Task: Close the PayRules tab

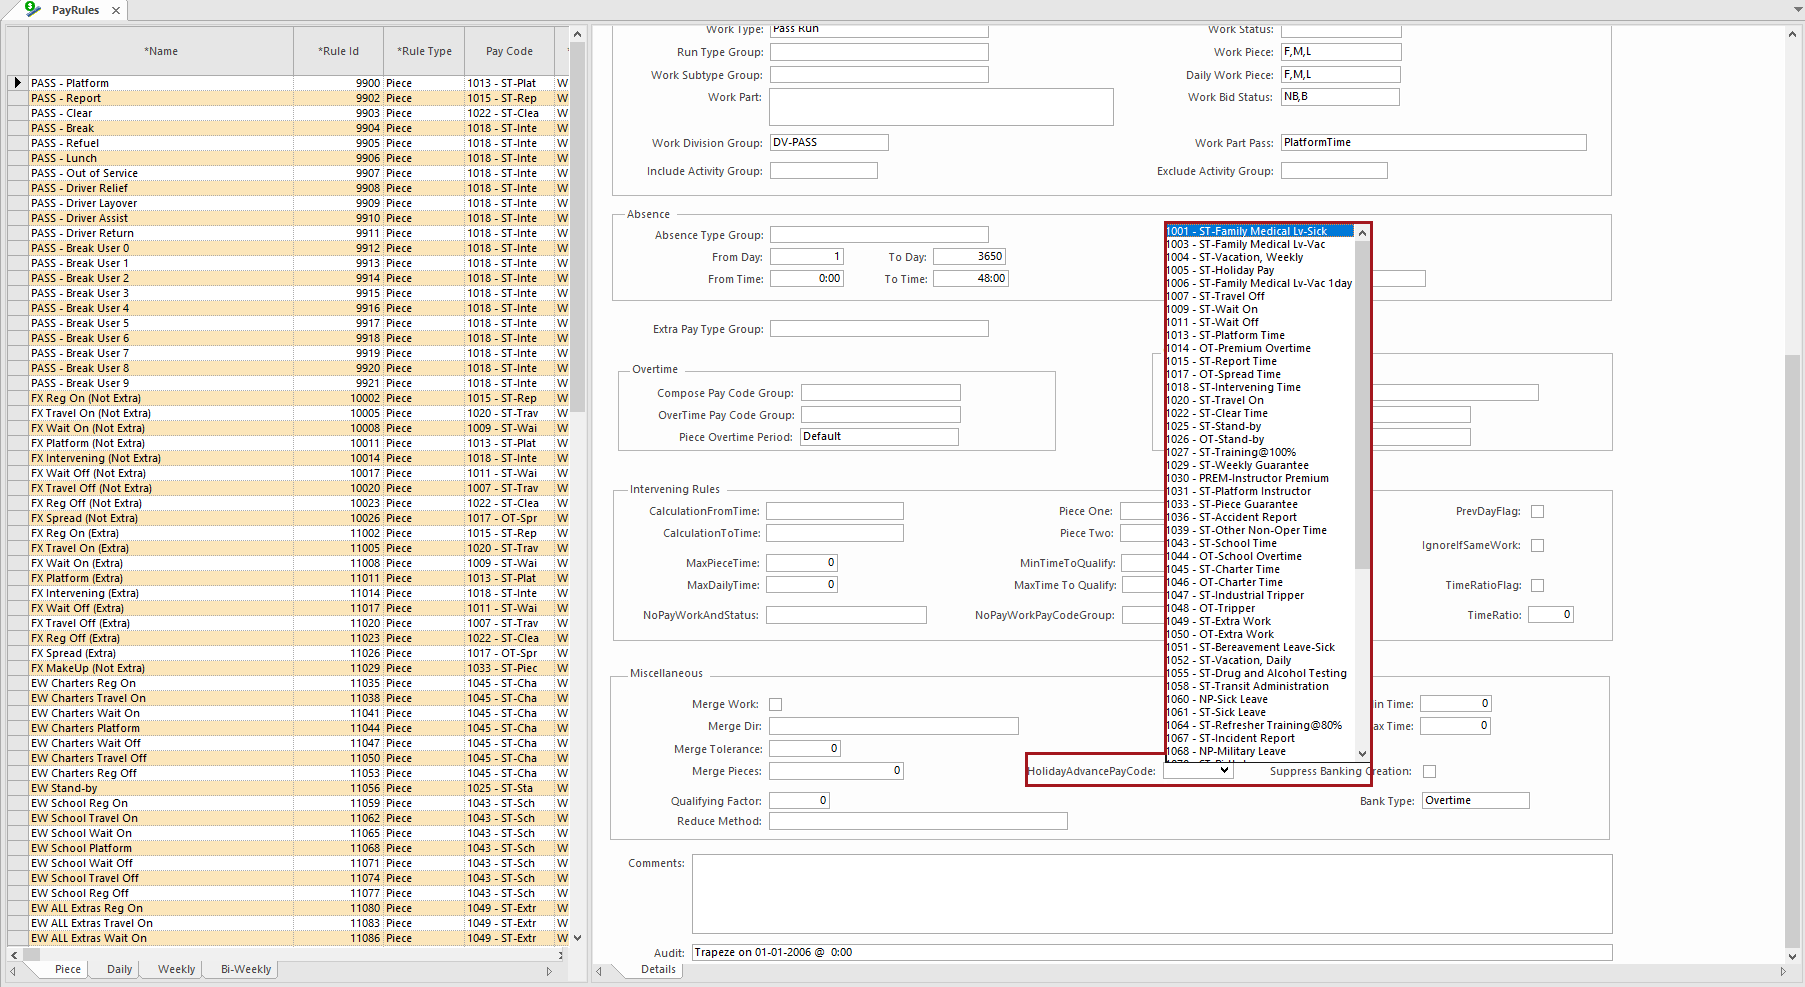Action: (x=116, y=10)
